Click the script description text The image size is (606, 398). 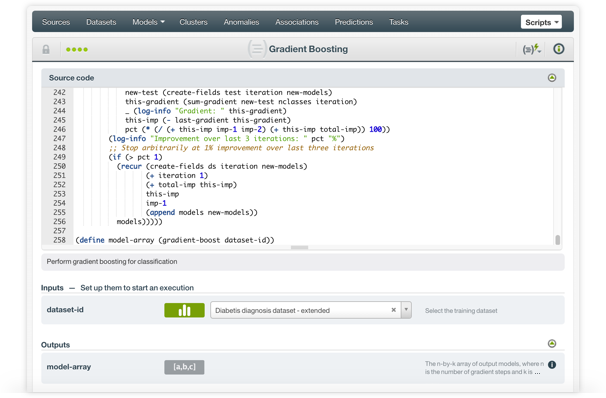112,262
